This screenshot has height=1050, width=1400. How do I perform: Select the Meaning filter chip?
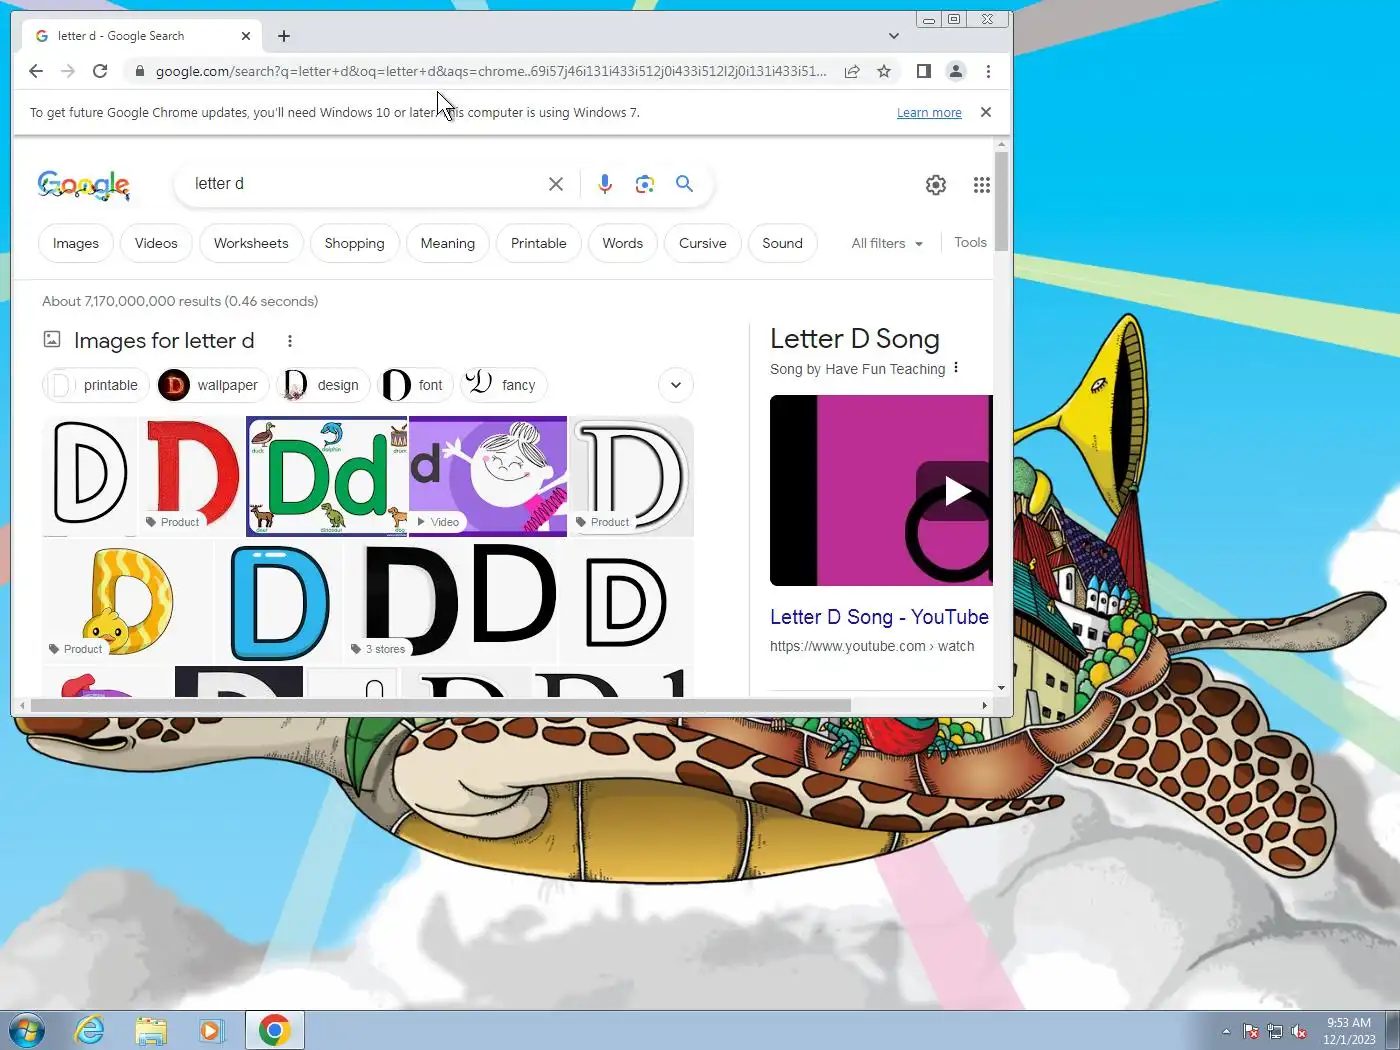pyautogui.click(x=448, y=243)
